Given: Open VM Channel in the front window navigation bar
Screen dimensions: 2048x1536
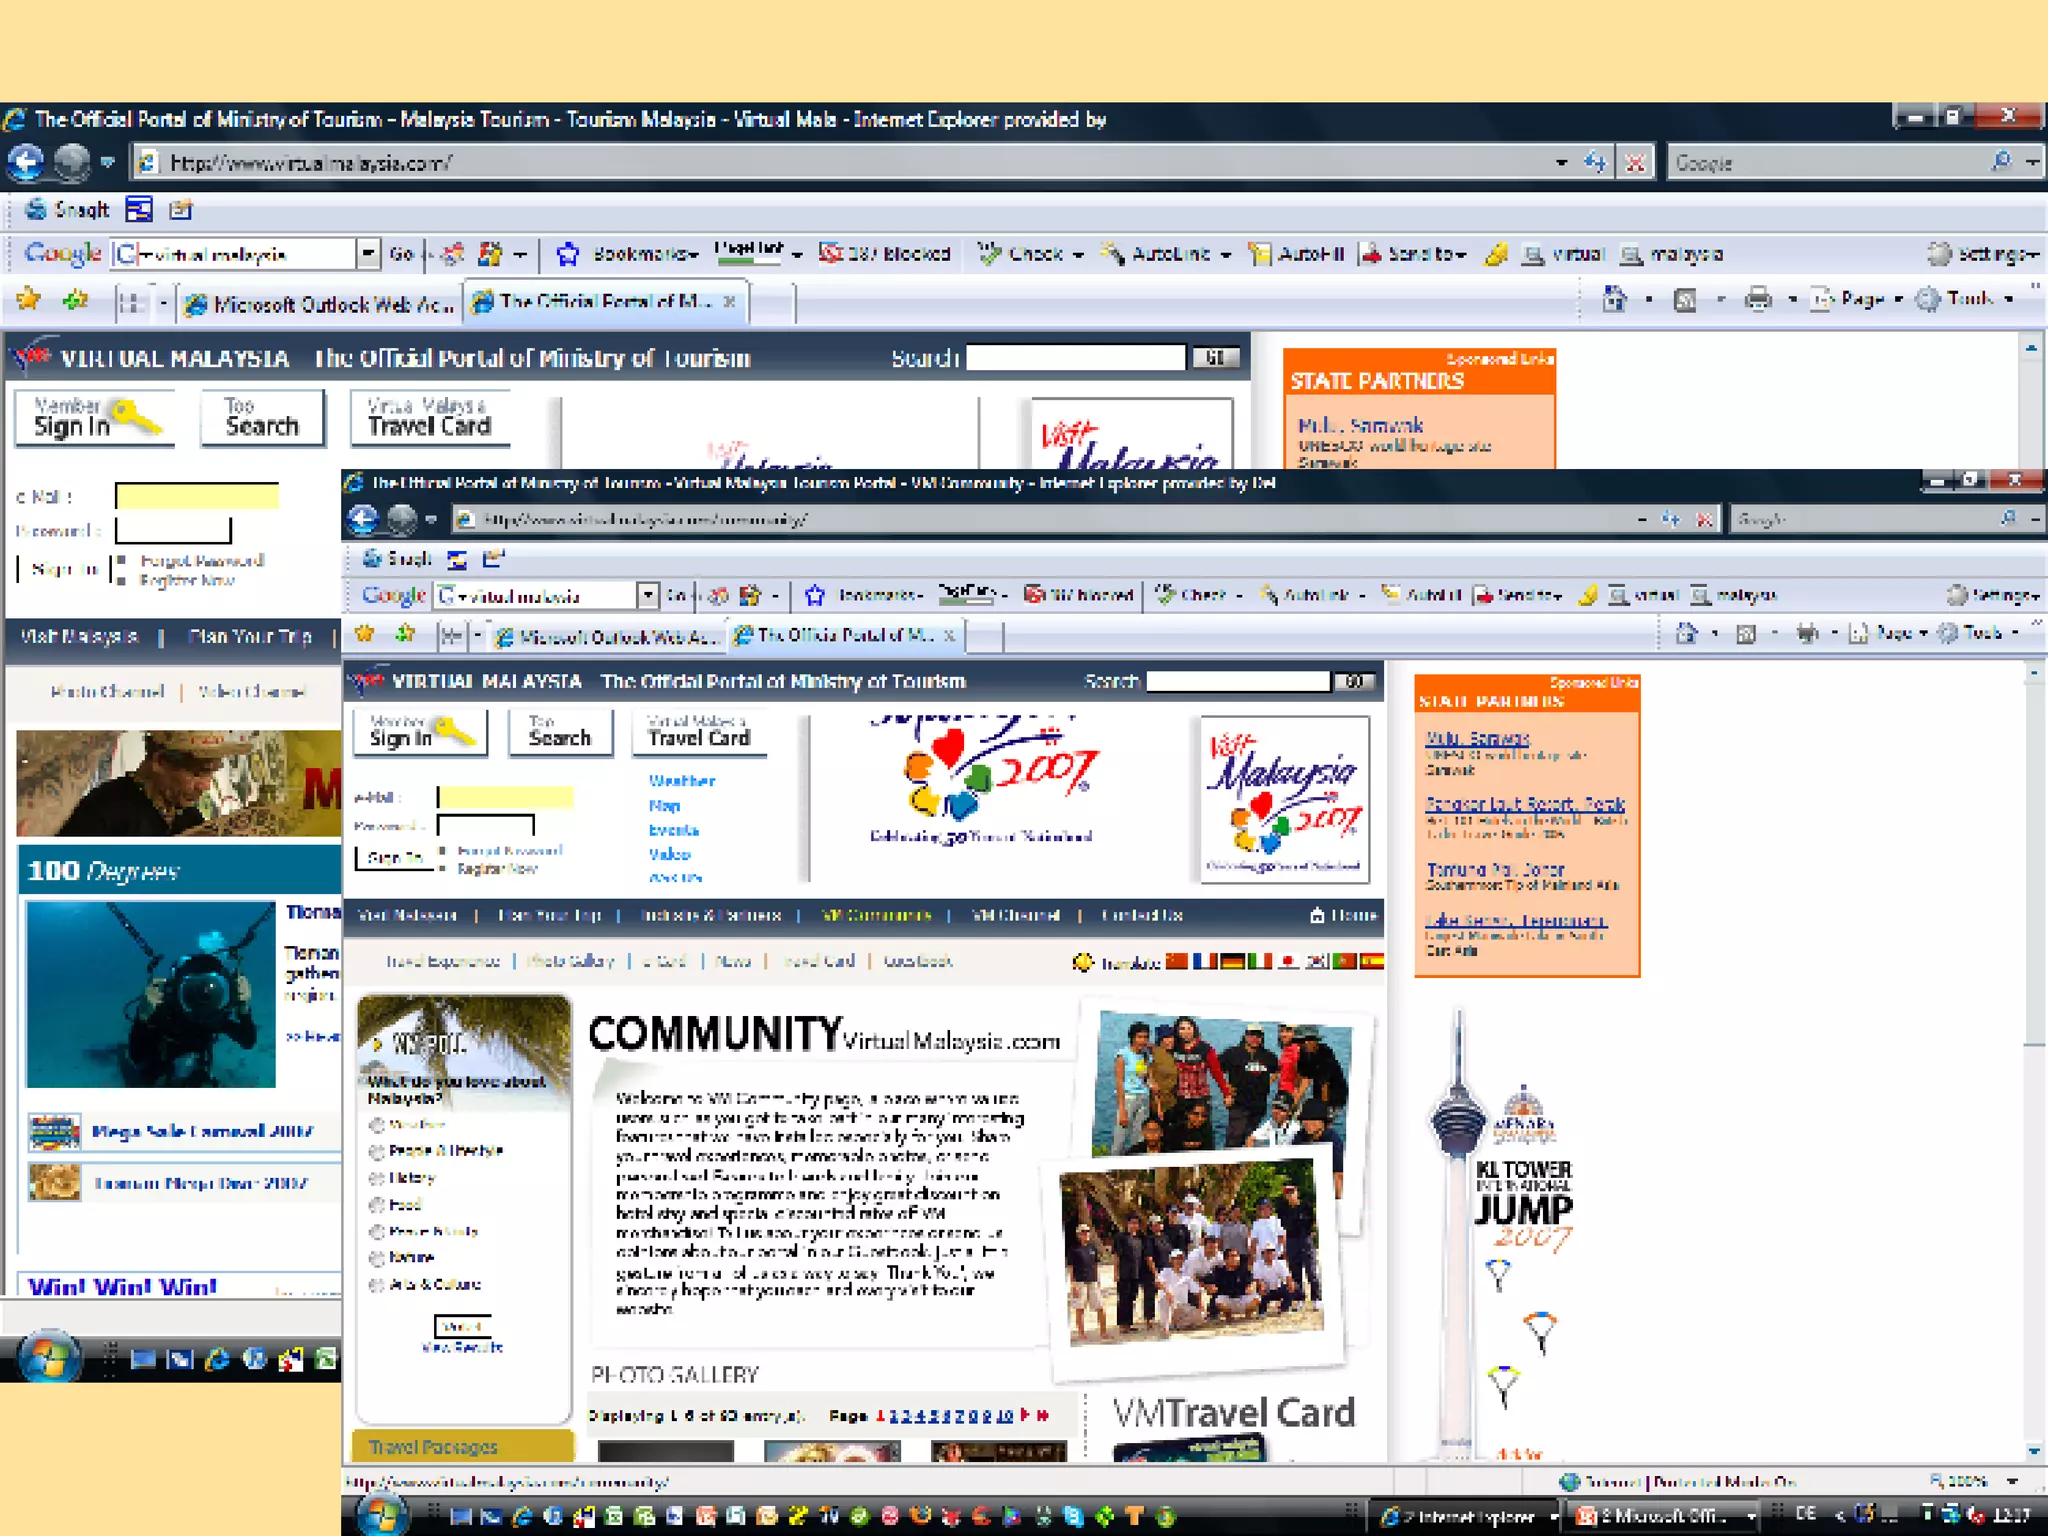Looking at the screenshot, I should point(1015,915).
